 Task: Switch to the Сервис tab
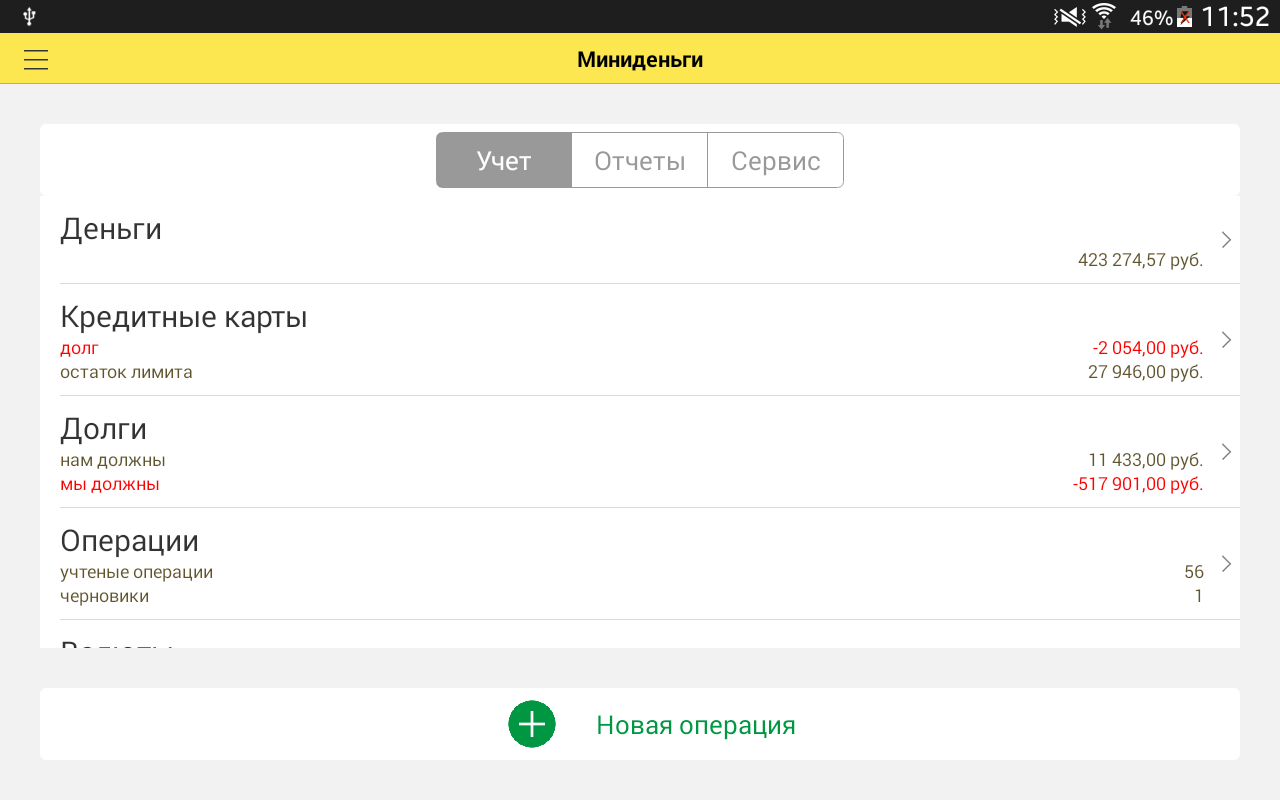tap(776, 160)
